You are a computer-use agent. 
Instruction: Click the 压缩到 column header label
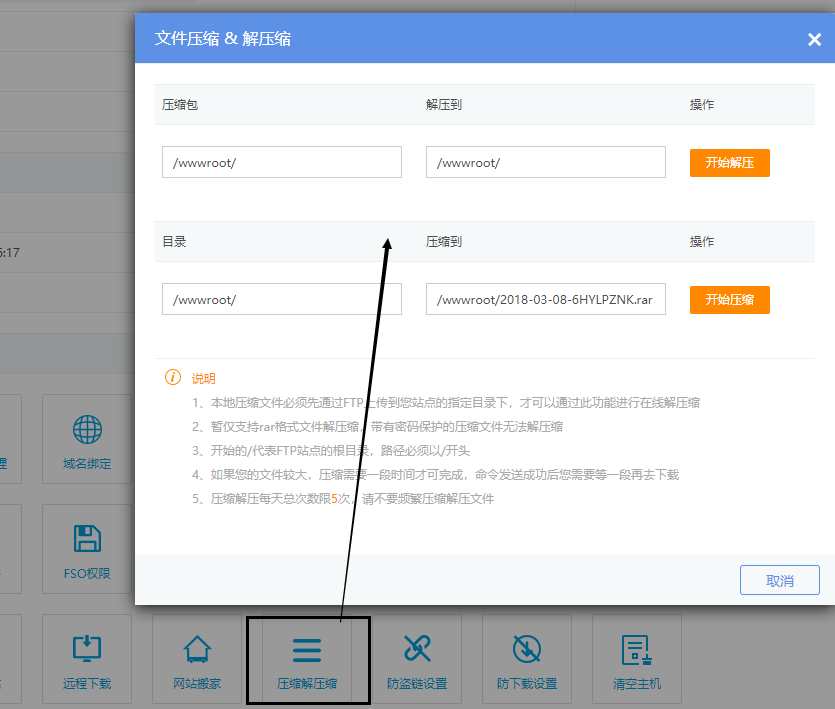pyautogui.click(x=443, y=242)
